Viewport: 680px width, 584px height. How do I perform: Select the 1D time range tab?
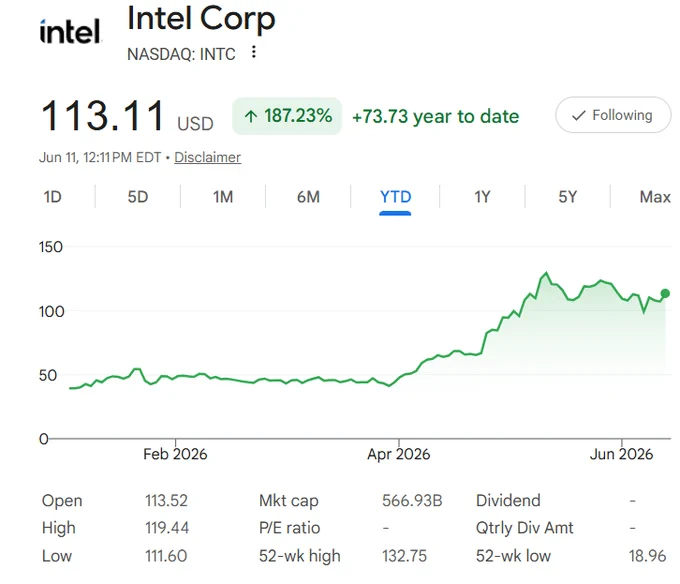coord(52,197)
